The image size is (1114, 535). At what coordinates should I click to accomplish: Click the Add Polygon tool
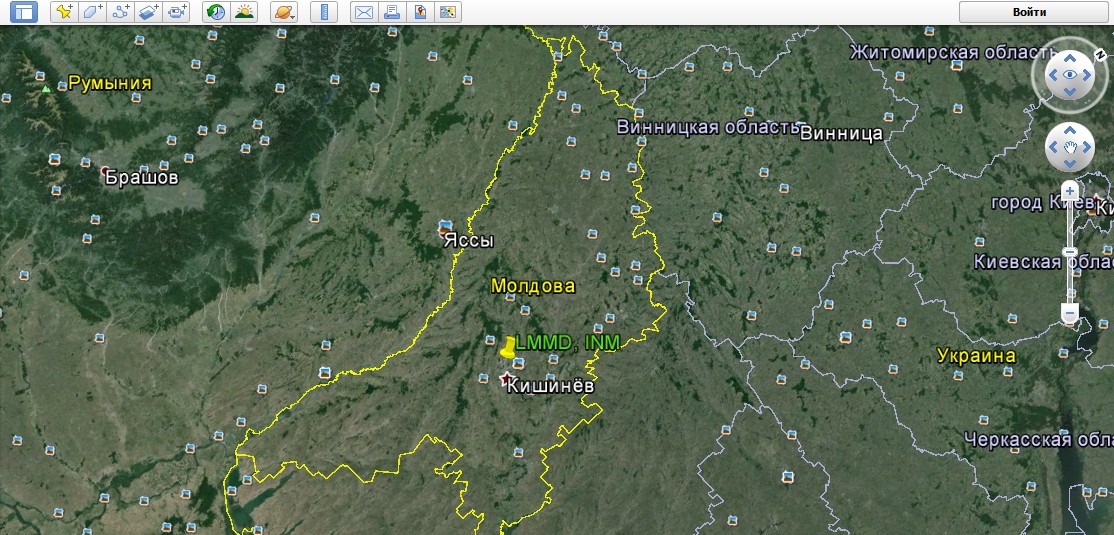click(x=92, y=12)
